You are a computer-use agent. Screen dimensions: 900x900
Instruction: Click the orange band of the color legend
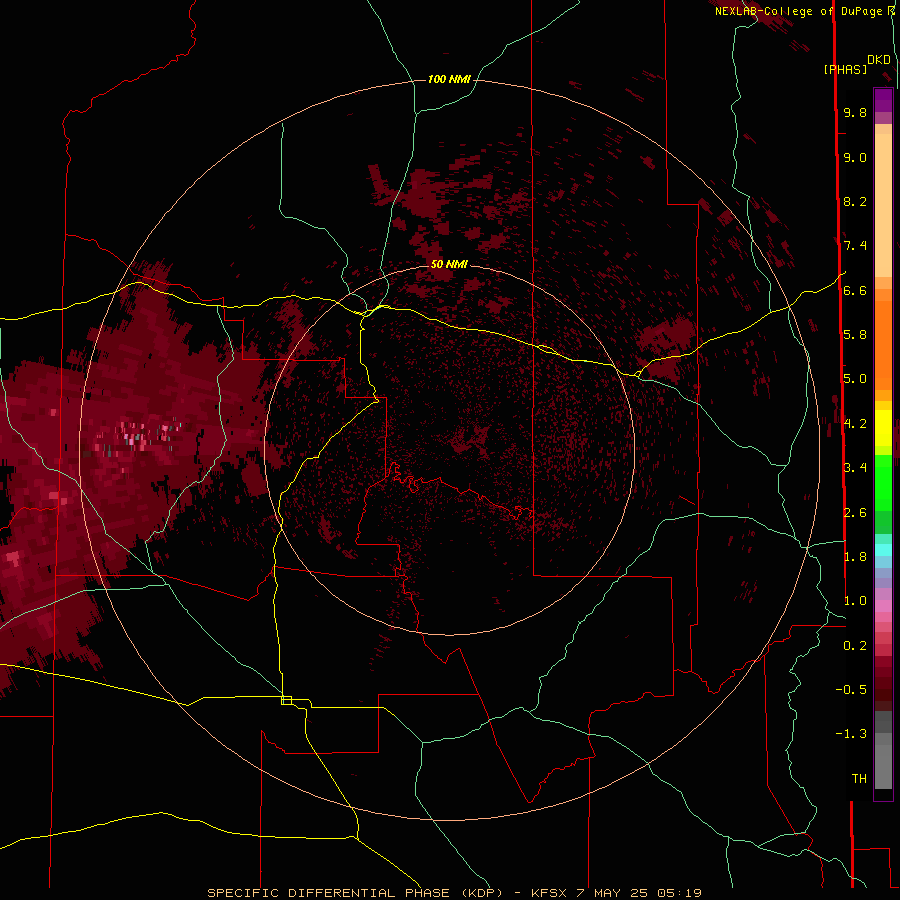pyautogui.click(x=883, y=345)
